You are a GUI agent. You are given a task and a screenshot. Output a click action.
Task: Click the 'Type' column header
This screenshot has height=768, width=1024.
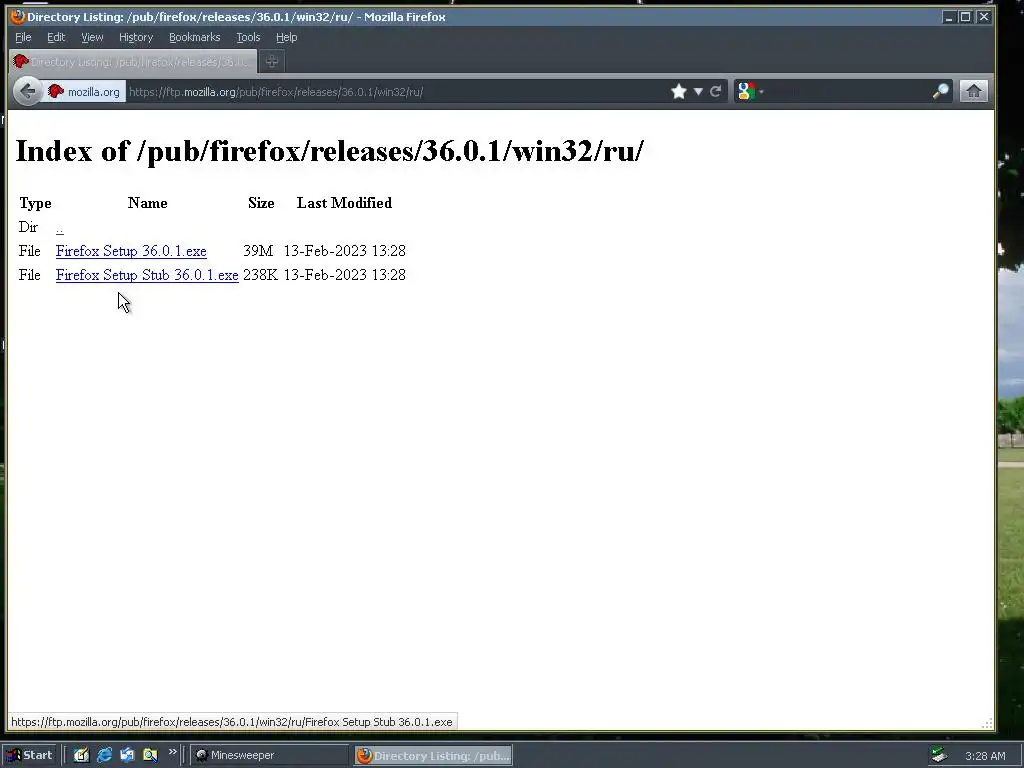point(35,203)
